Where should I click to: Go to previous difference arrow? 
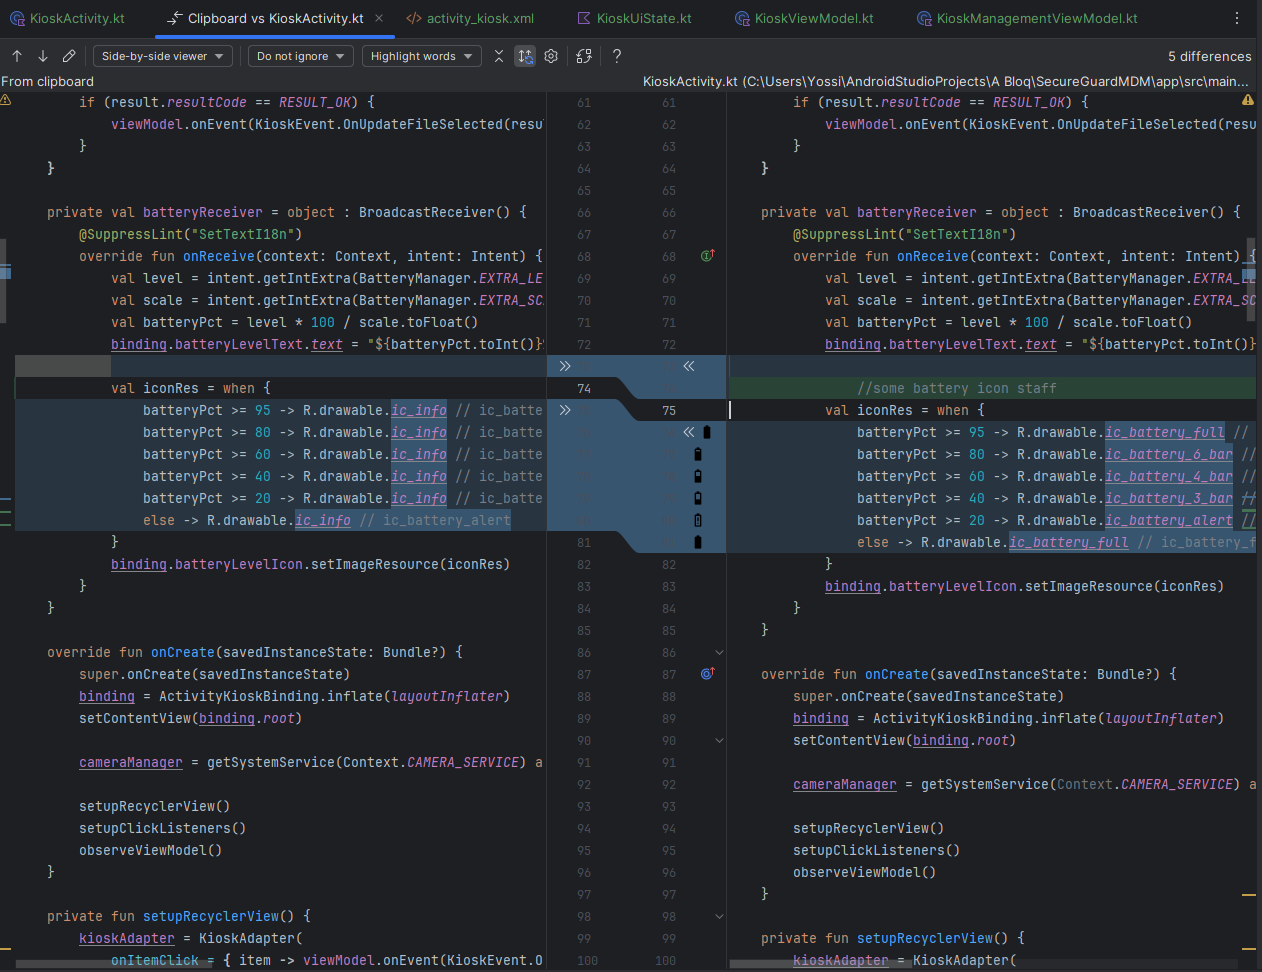click(17, 56)
